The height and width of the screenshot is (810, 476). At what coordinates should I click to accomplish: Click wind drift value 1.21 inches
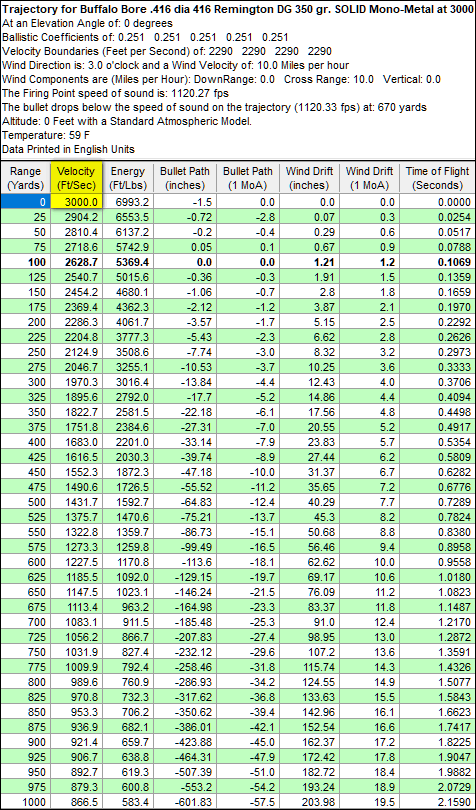coord(310,262)
